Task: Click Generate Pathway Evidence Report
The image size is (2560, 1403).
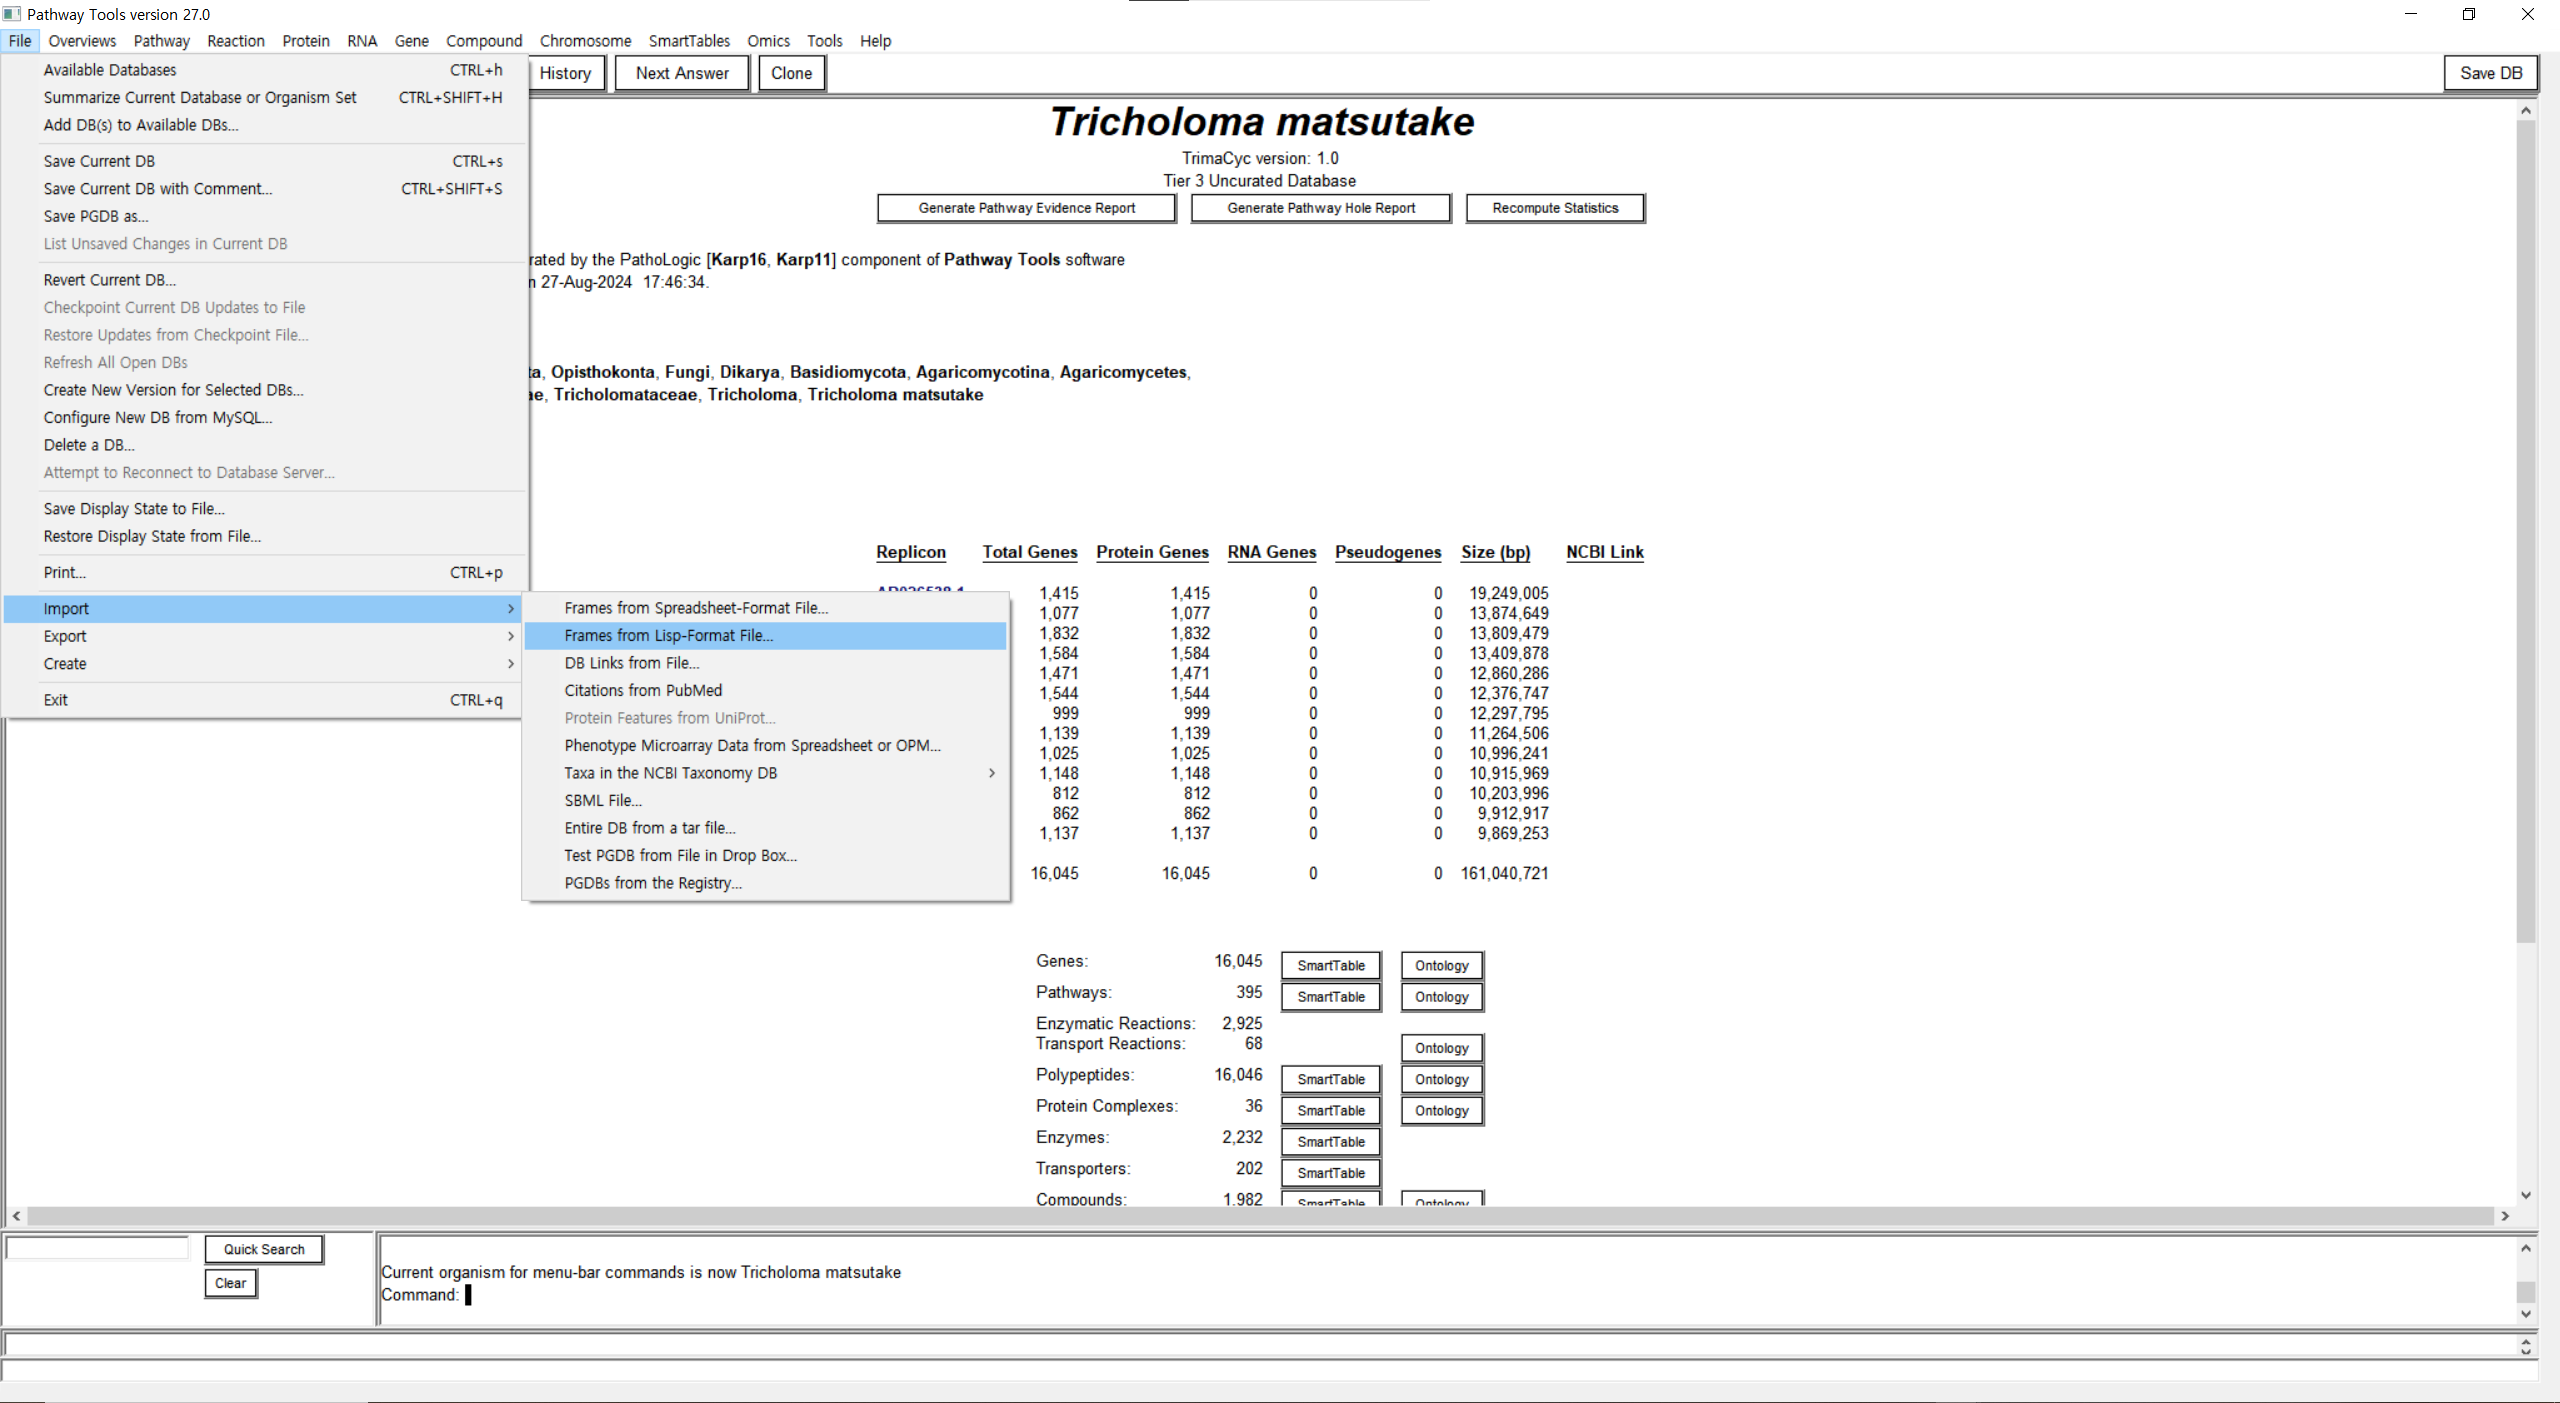Action: (x=1026, y=208)
